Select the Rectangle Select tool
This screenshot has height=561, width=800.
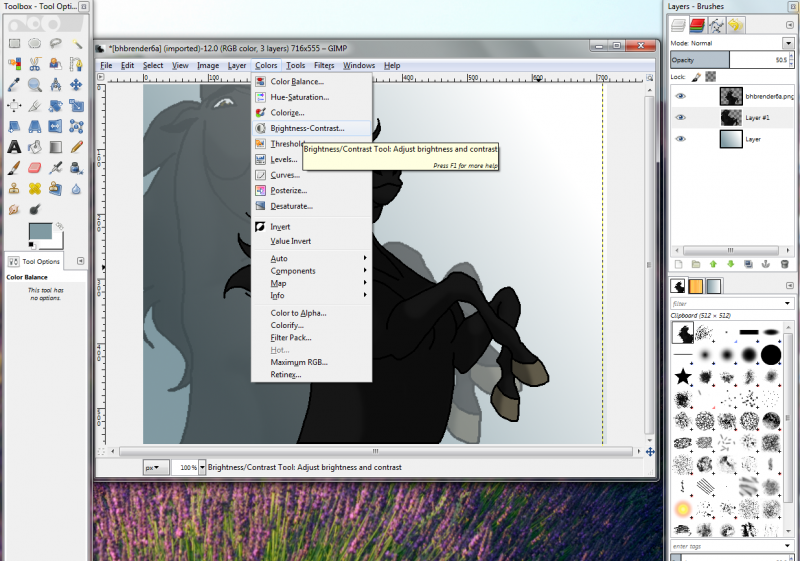click(x=14, y=43)
